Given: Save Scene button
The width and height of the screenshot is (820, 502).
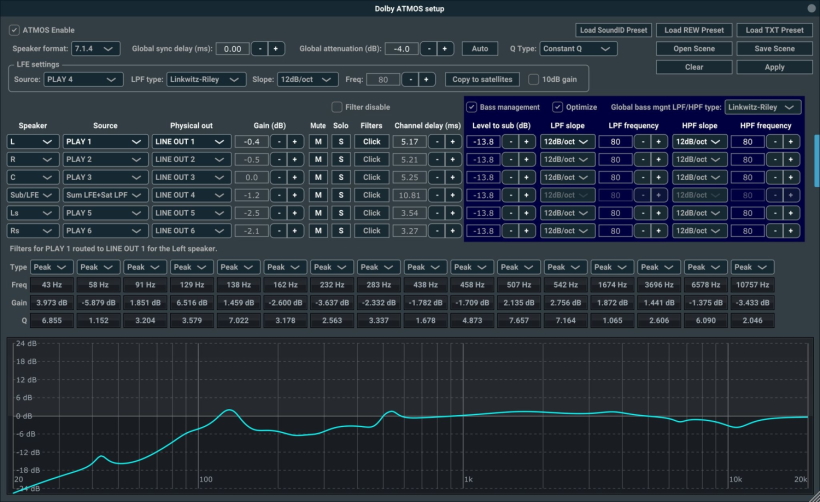Looking at the screenshot, I should coord(775,49).
